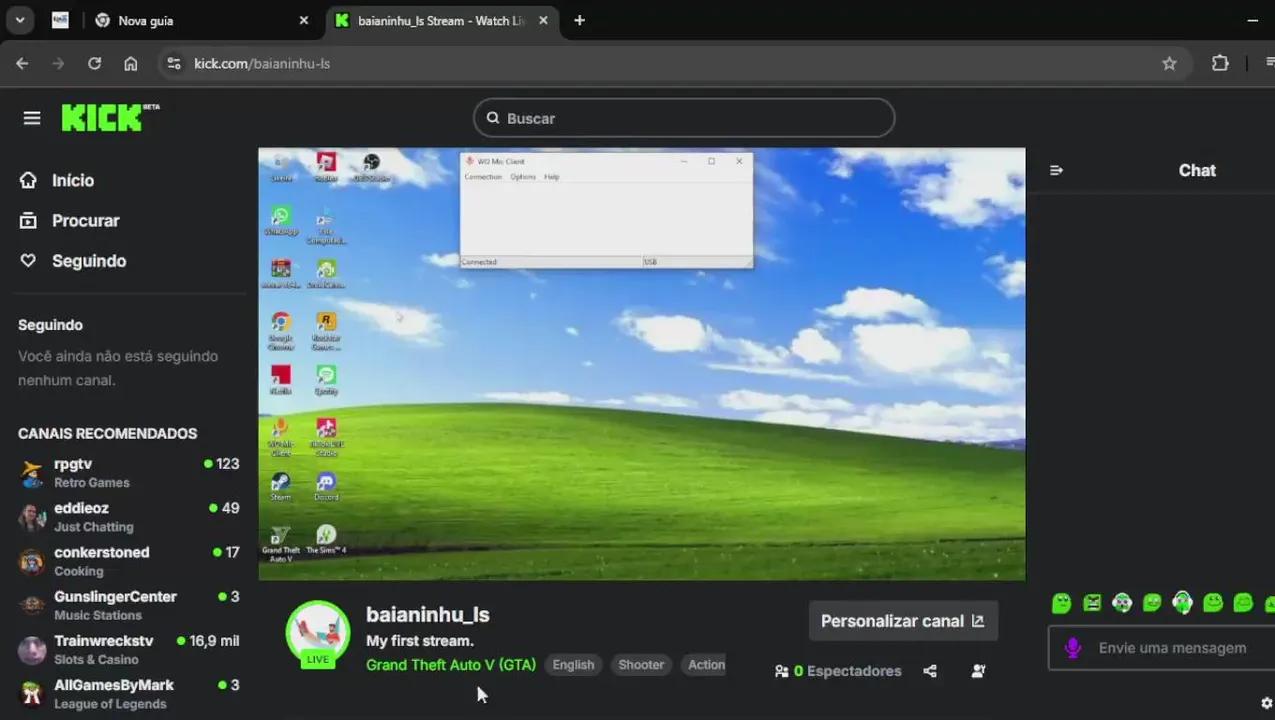This screenshot has width=1275, height=720.
Task: Open conkerstoned recommended channel
Action: 130,561
